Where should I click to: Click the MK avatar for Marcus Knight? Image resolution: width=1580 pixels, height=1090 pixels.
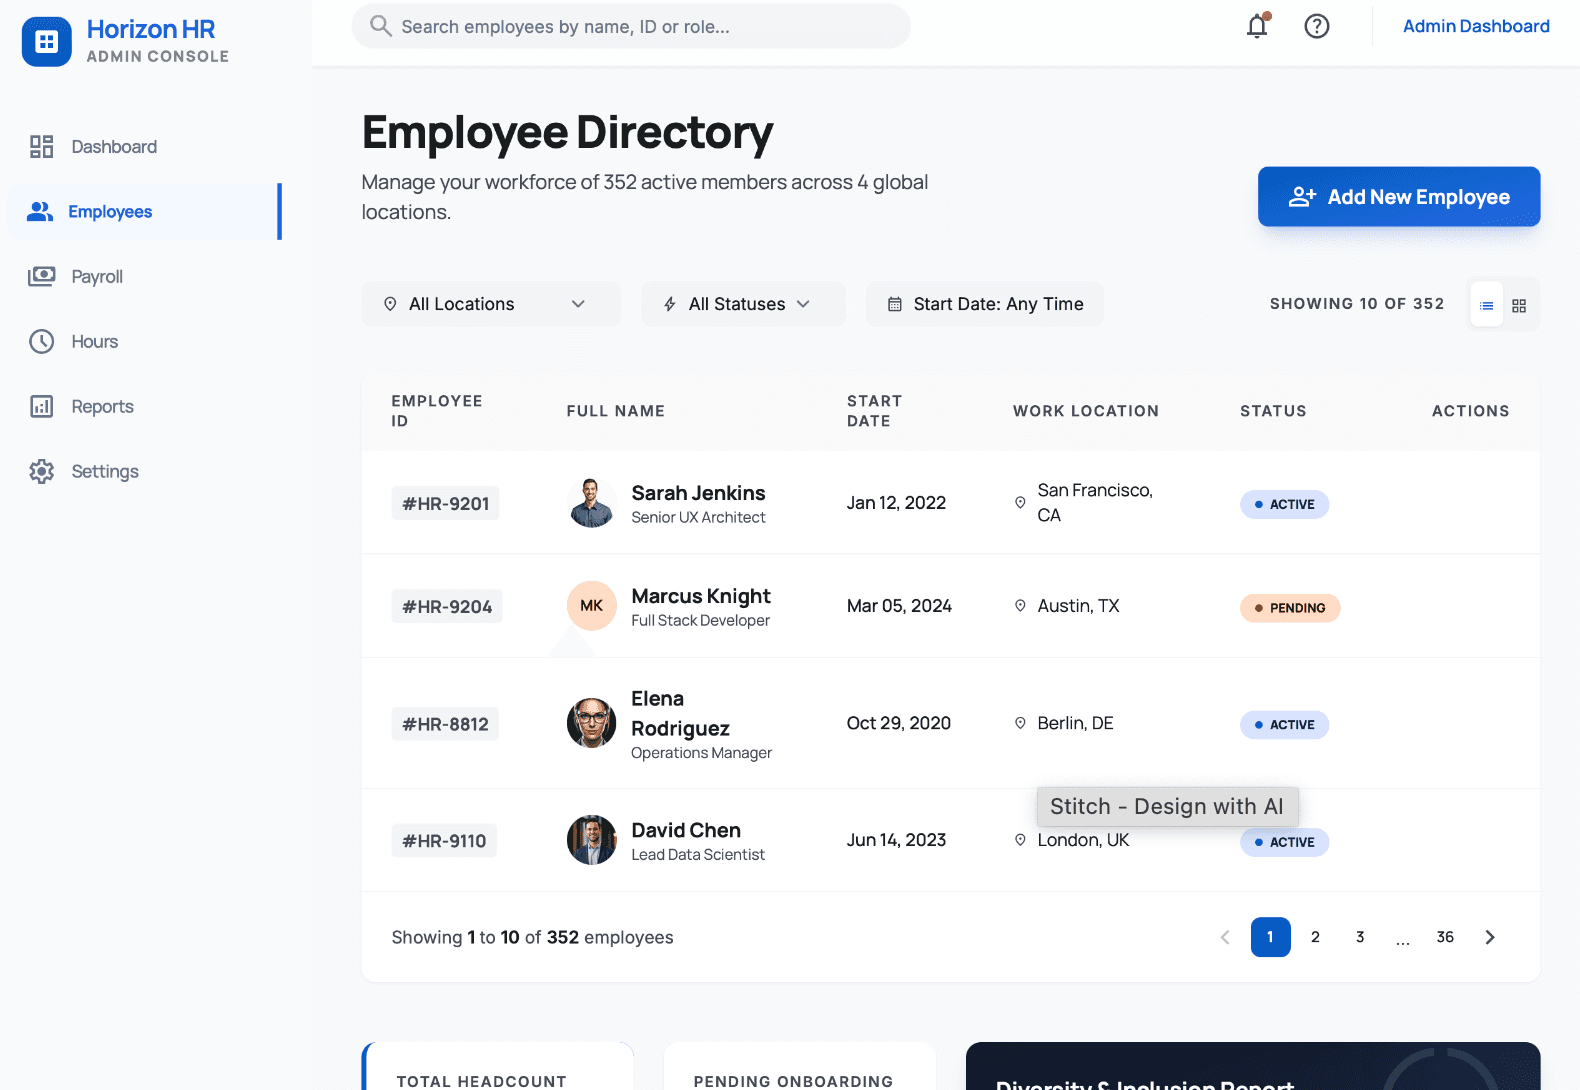point(591,606)
